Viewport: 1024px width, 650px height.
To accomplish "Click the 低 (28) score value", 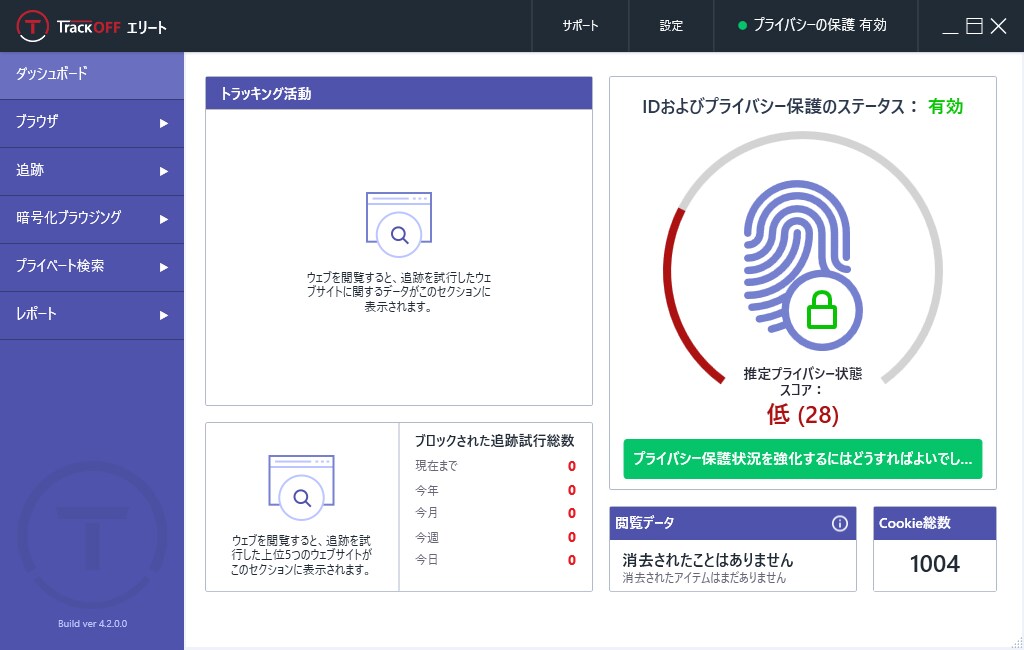I will click(x=803, y=414).
